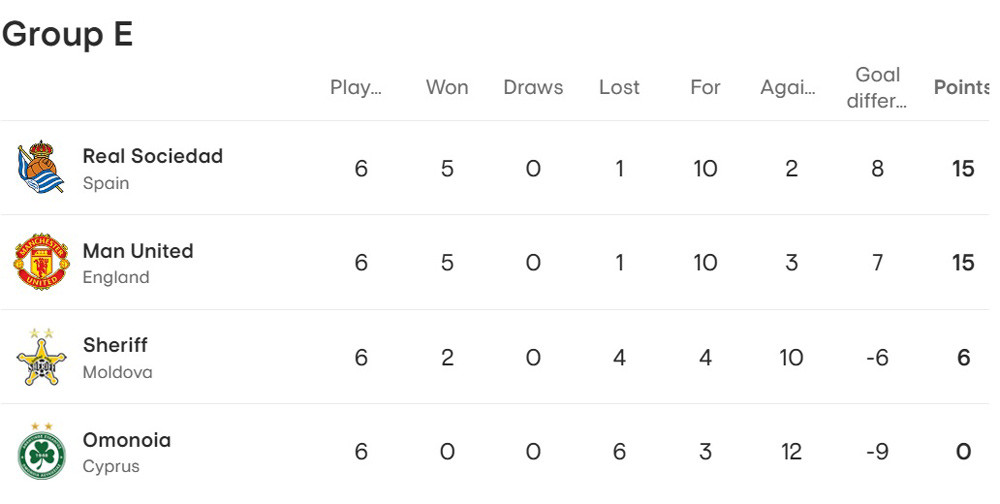Open the Man United team link
This screenshot has height=504, width=1000.
(x=137, y=251)
